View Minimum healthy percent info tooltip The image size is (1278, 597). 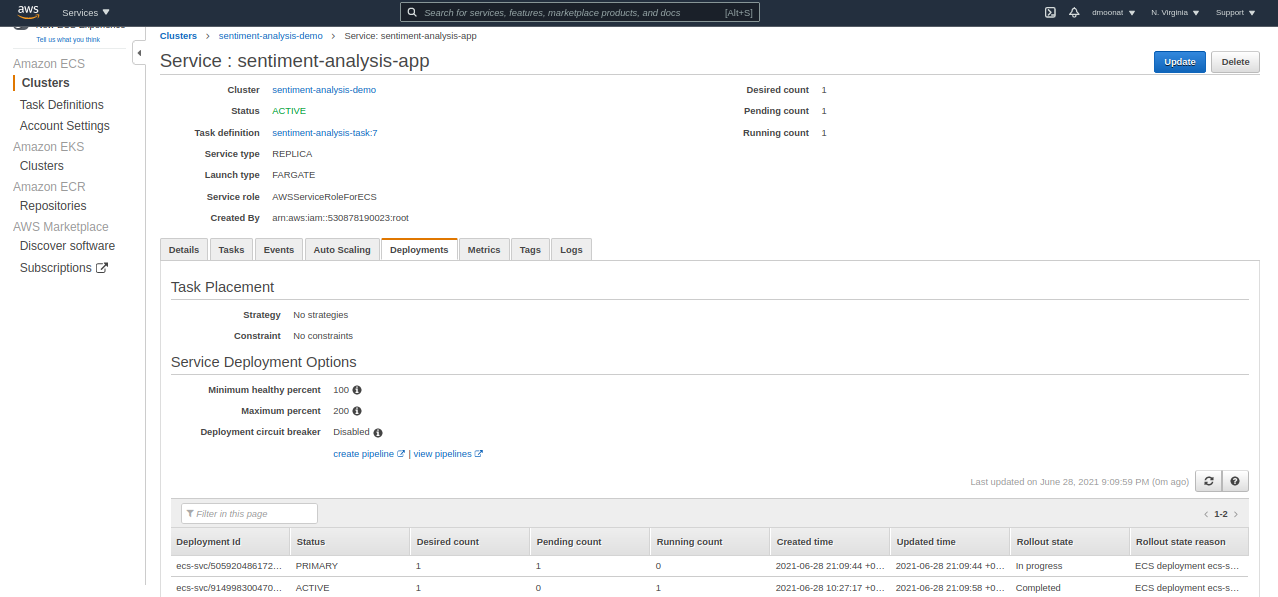pos(358,389)
